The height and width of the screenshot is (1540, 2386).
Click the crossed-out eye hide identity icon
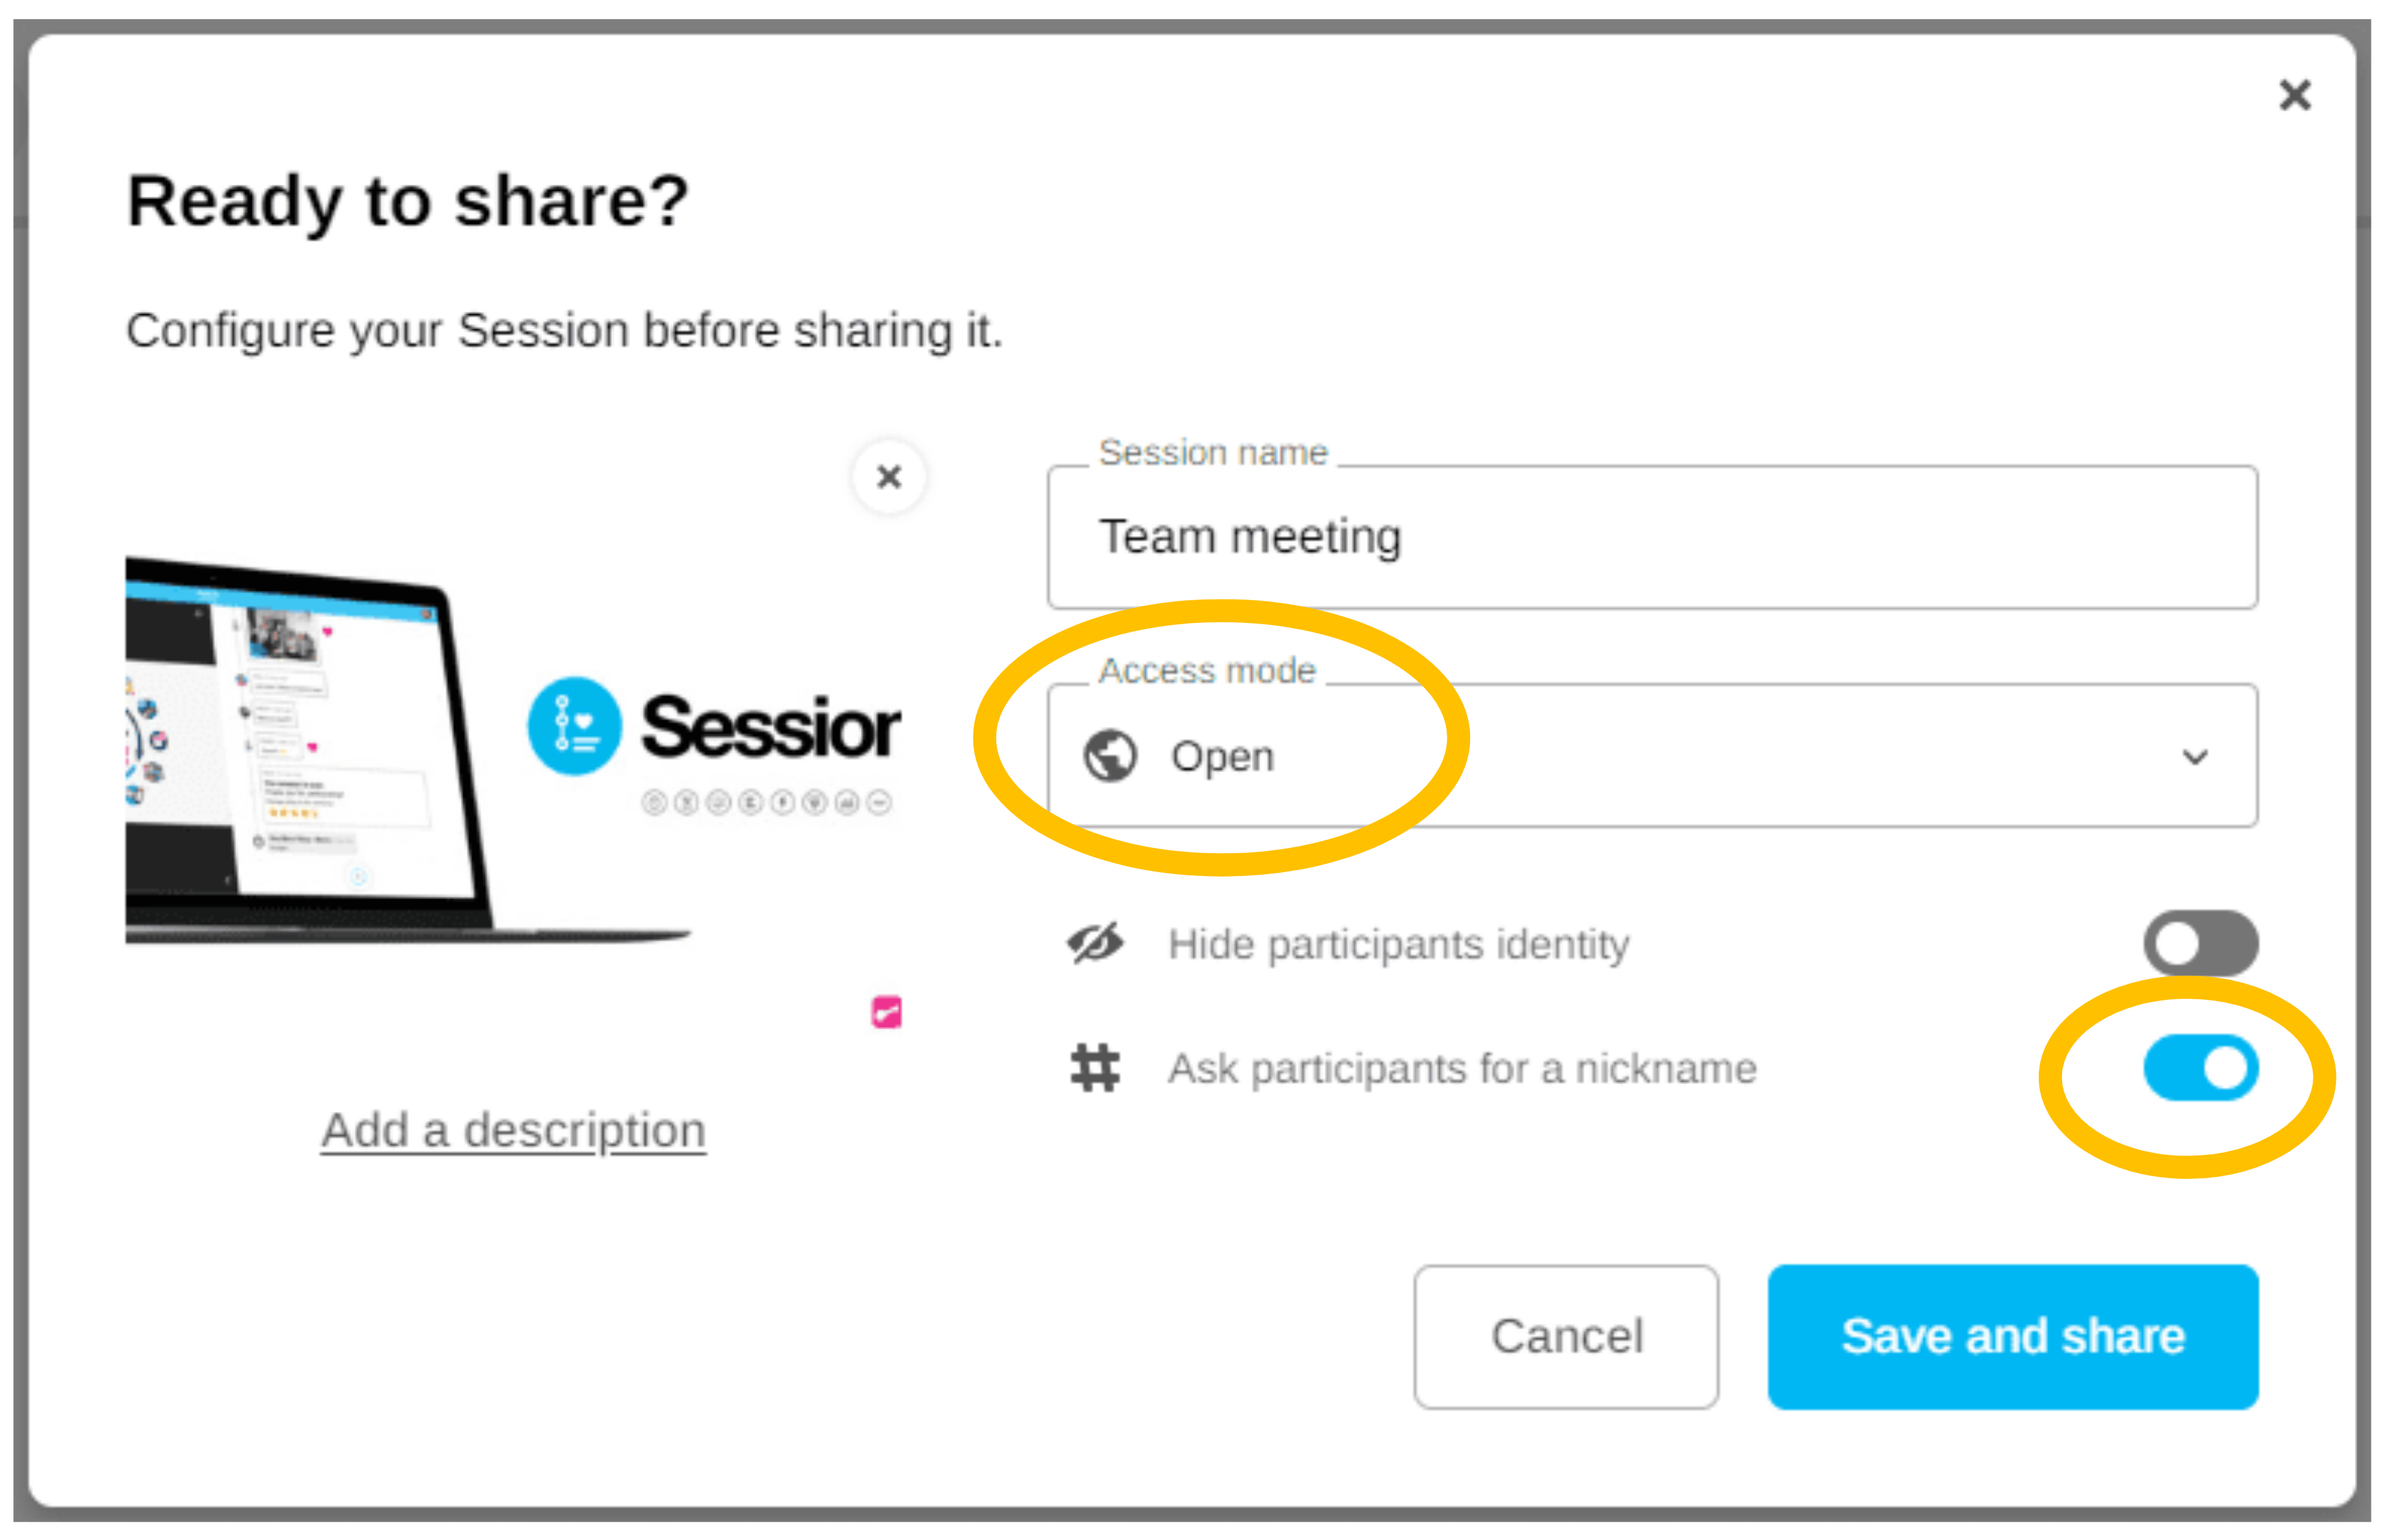1095,943
